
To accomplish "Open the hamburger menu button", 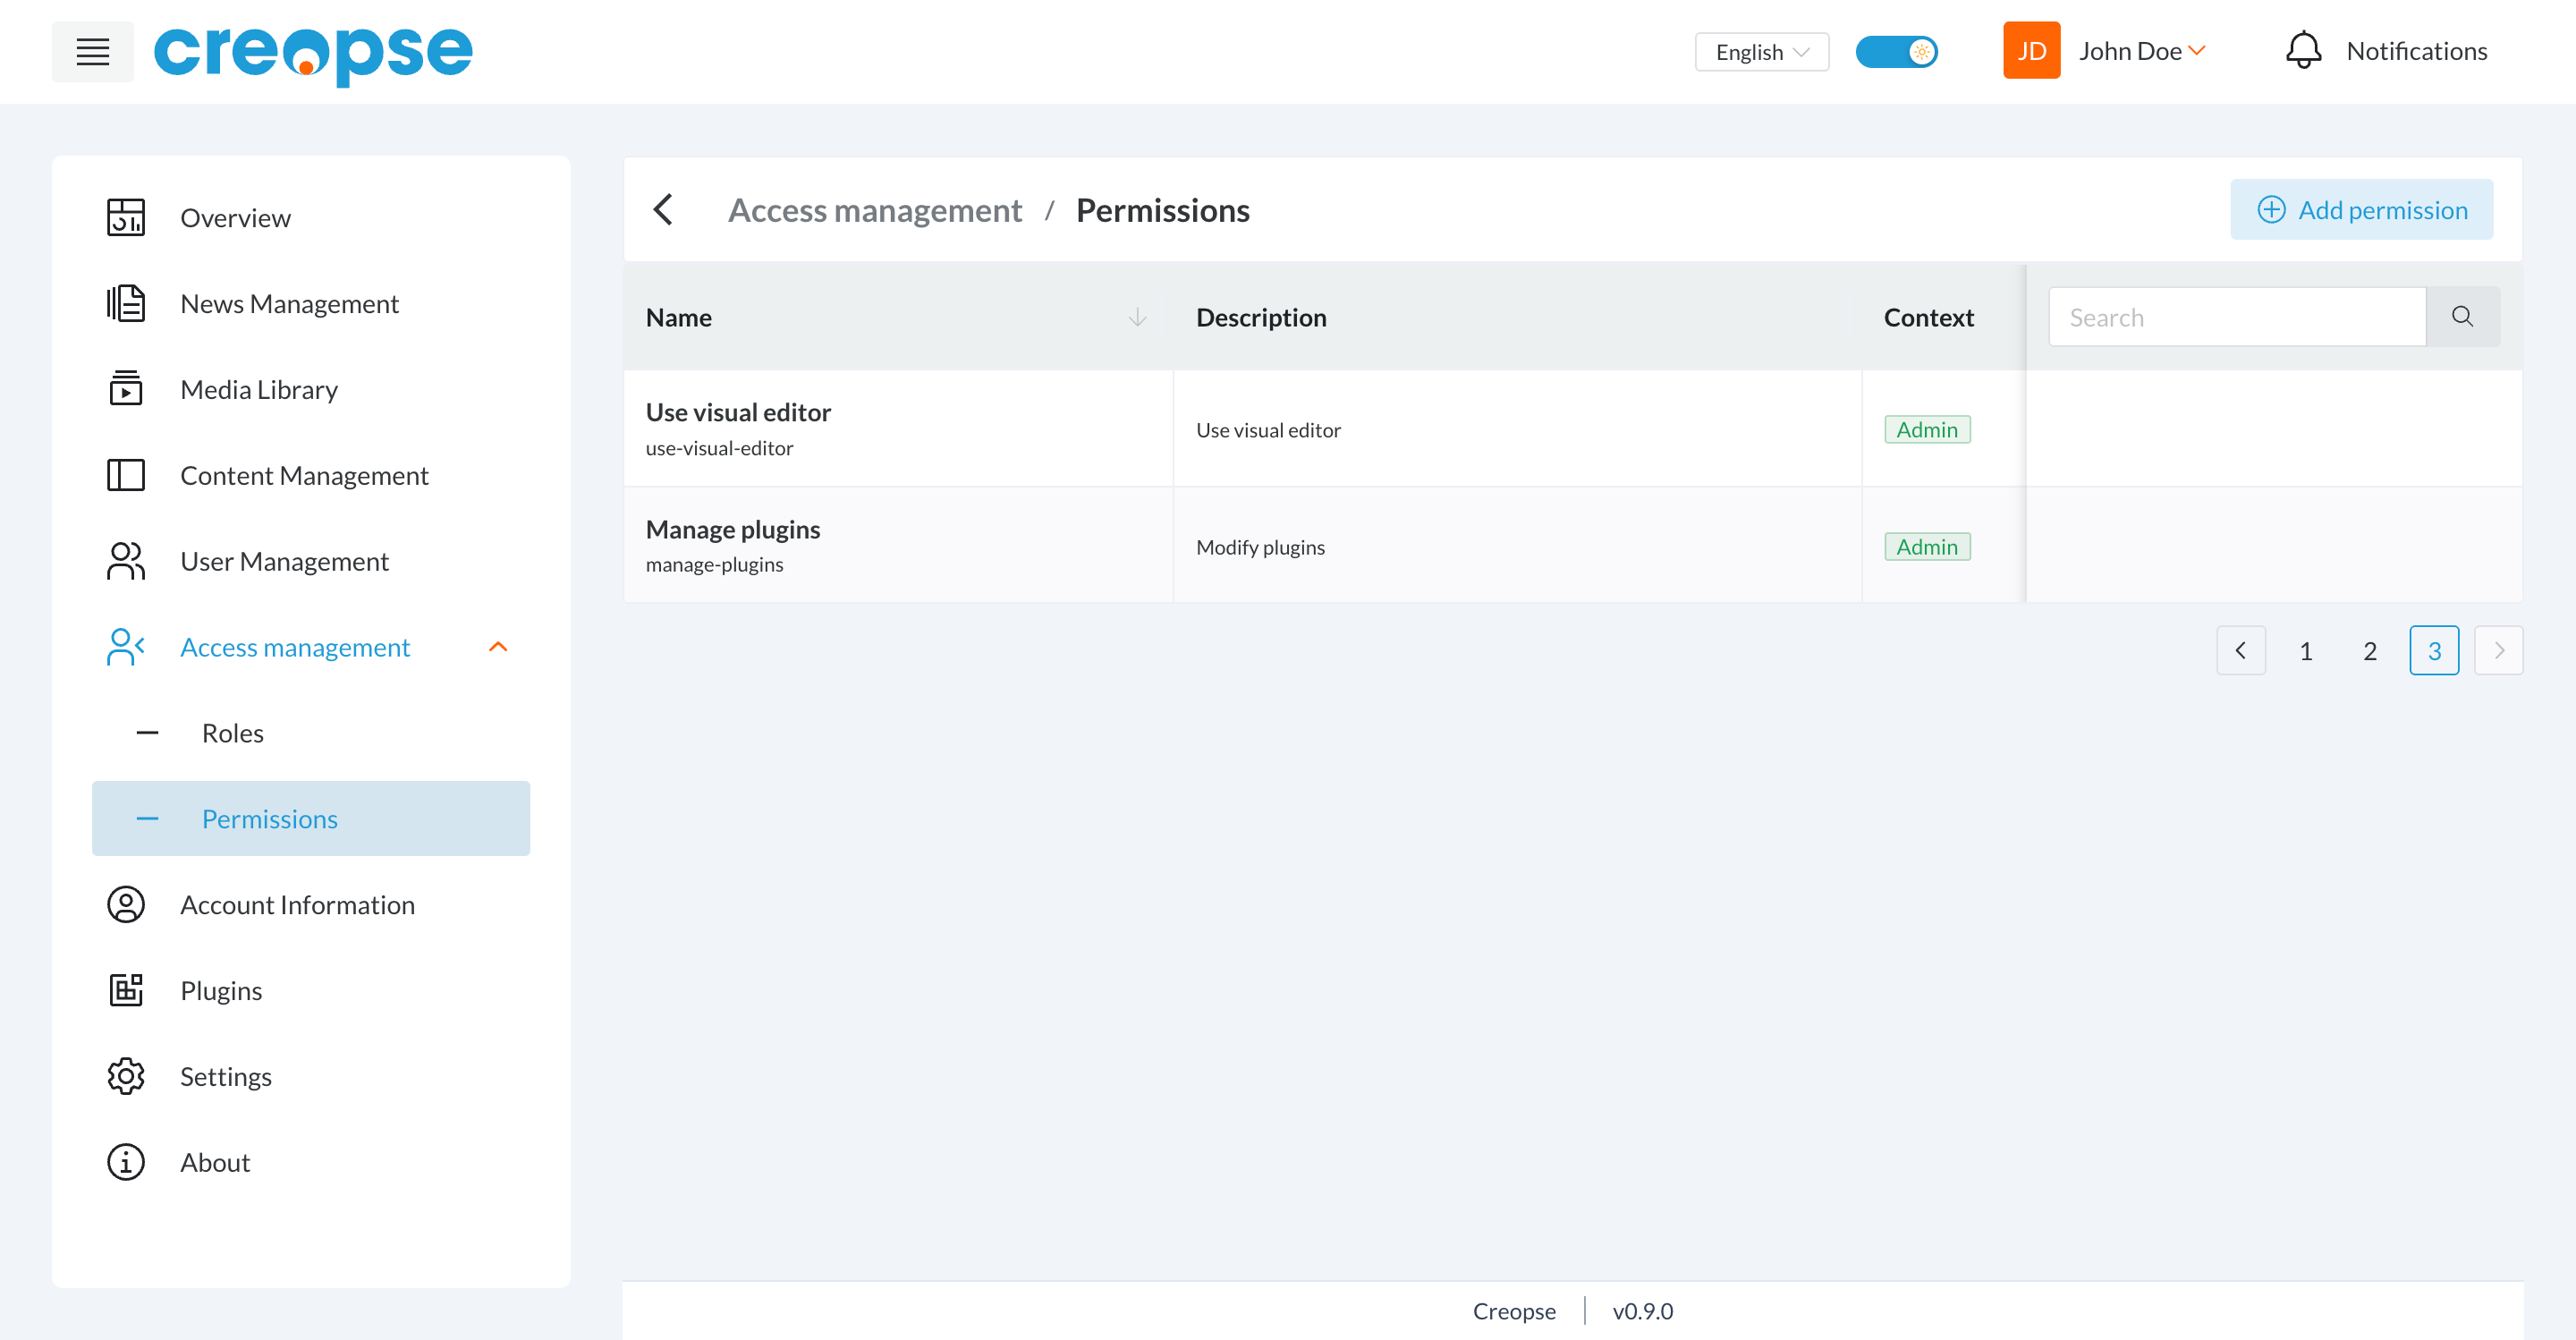I will coord(92,51).
